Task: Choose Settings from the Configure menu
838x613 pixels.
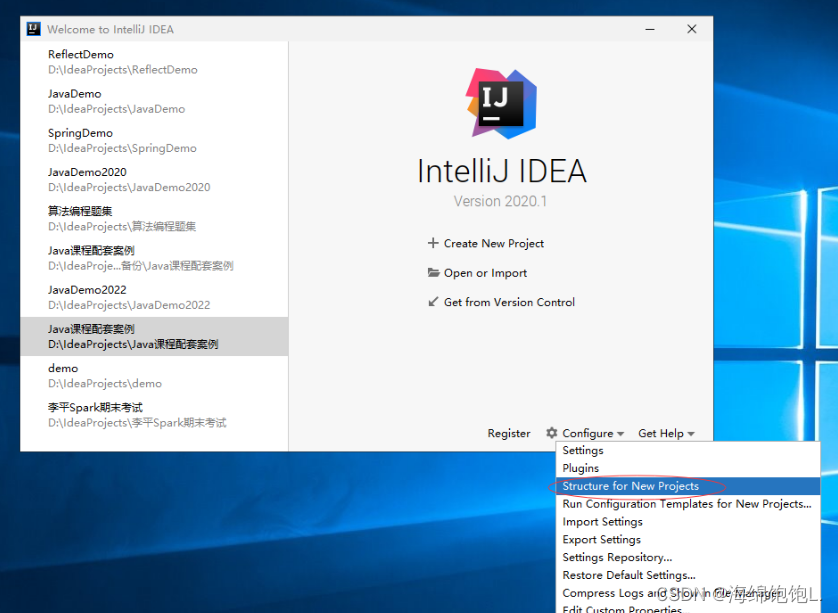Action: click(x=688, y=451)
